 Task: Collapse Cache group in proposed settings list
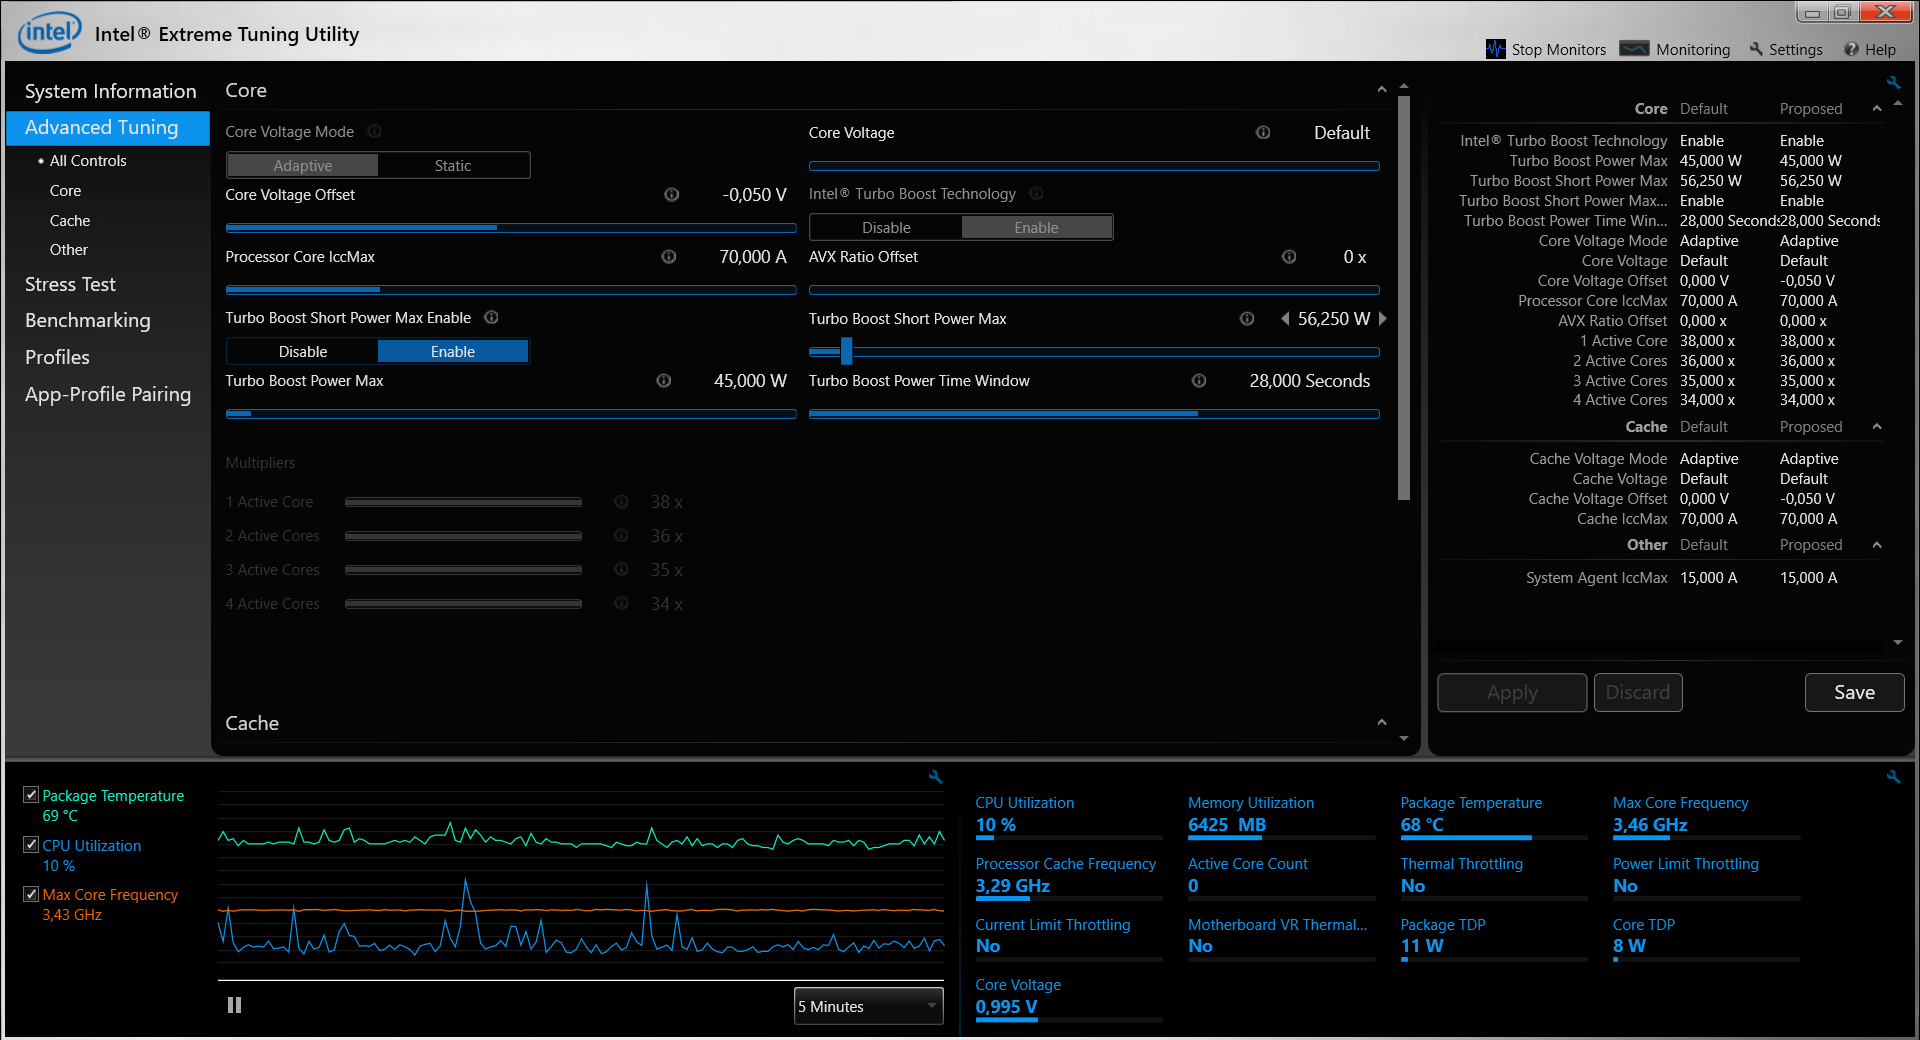click(1877, 426)
